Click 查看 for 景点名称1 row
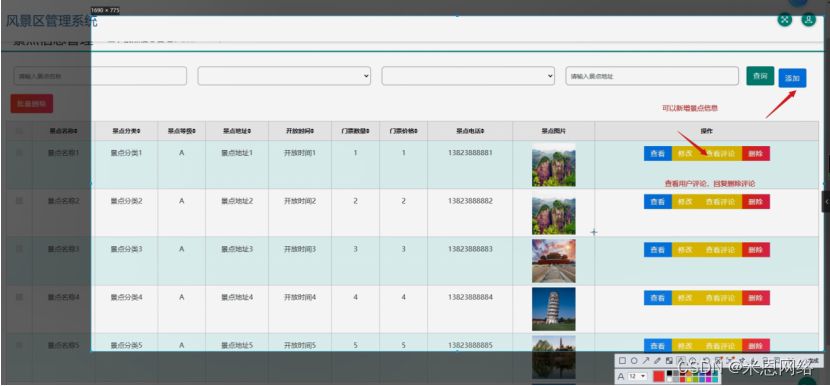 coord(657,154)
